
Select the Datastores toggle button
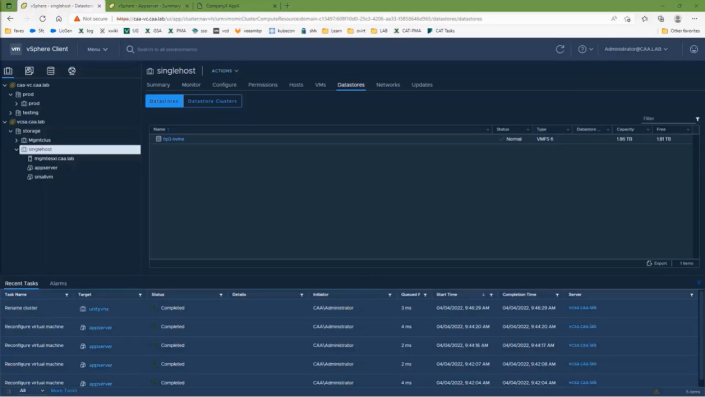[164, 101]
